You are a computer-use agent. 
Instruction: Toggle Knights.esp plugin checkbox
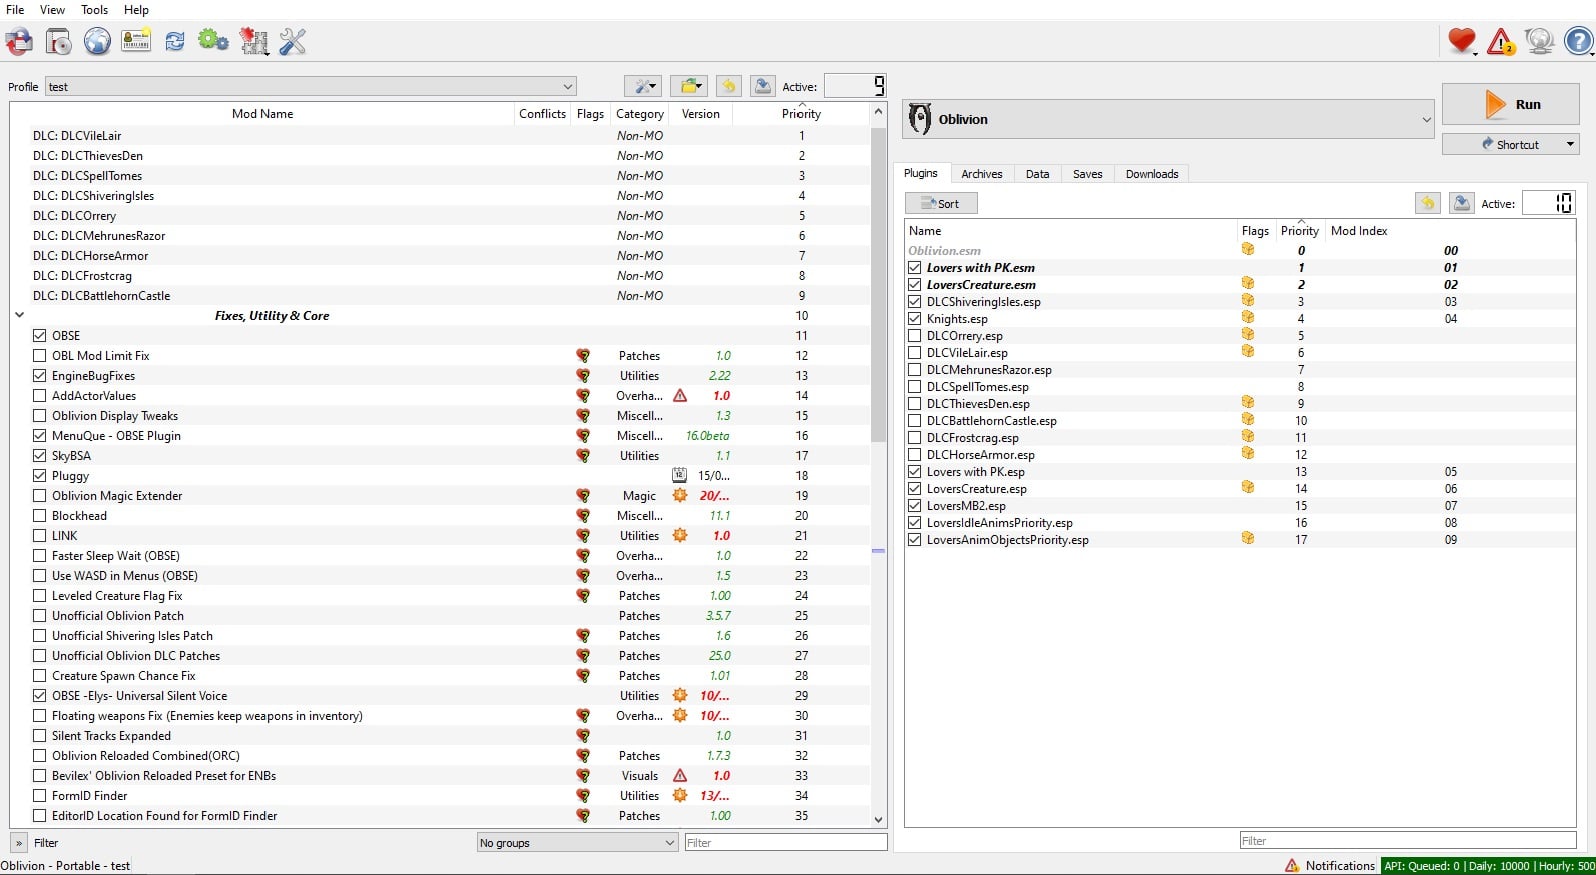915,318
